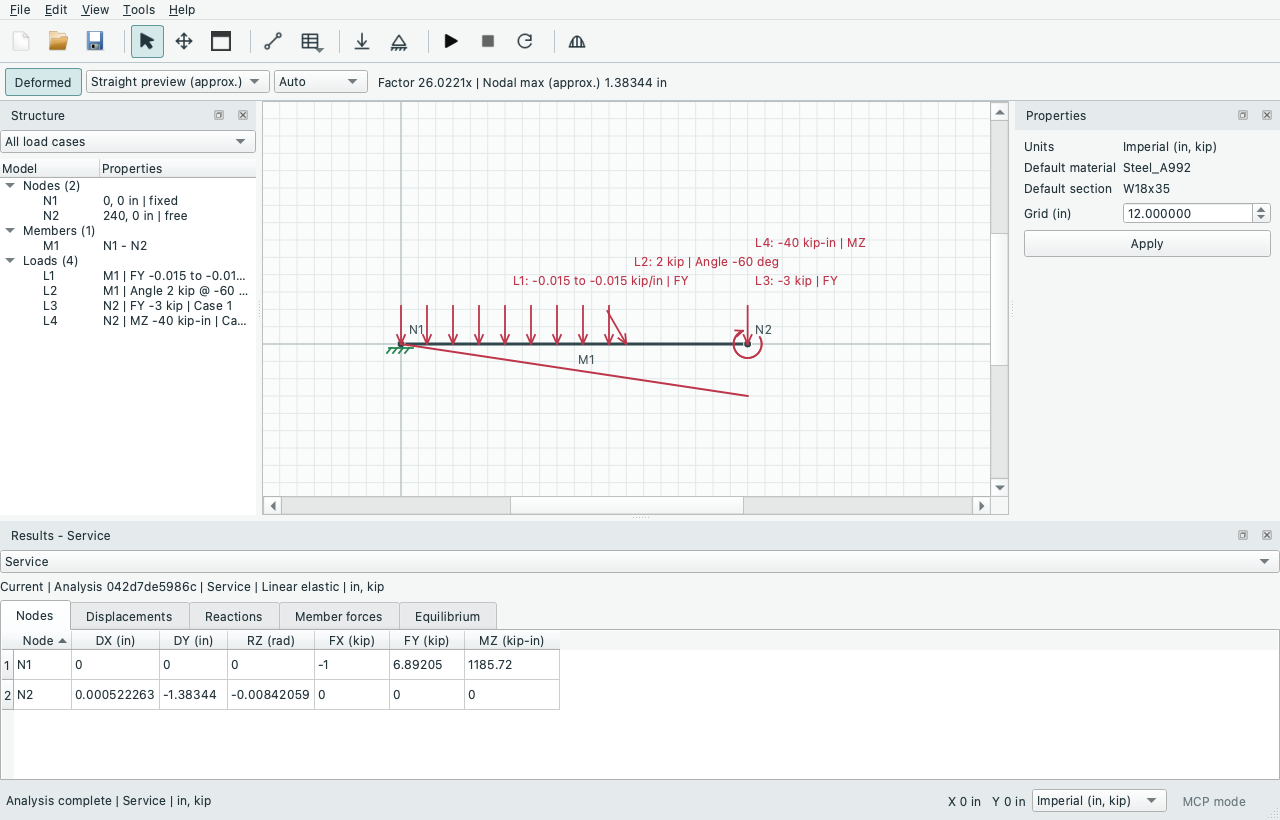Open the All load cases dropdown
This screenshot has width=1280, height=820.
(128, 142)
